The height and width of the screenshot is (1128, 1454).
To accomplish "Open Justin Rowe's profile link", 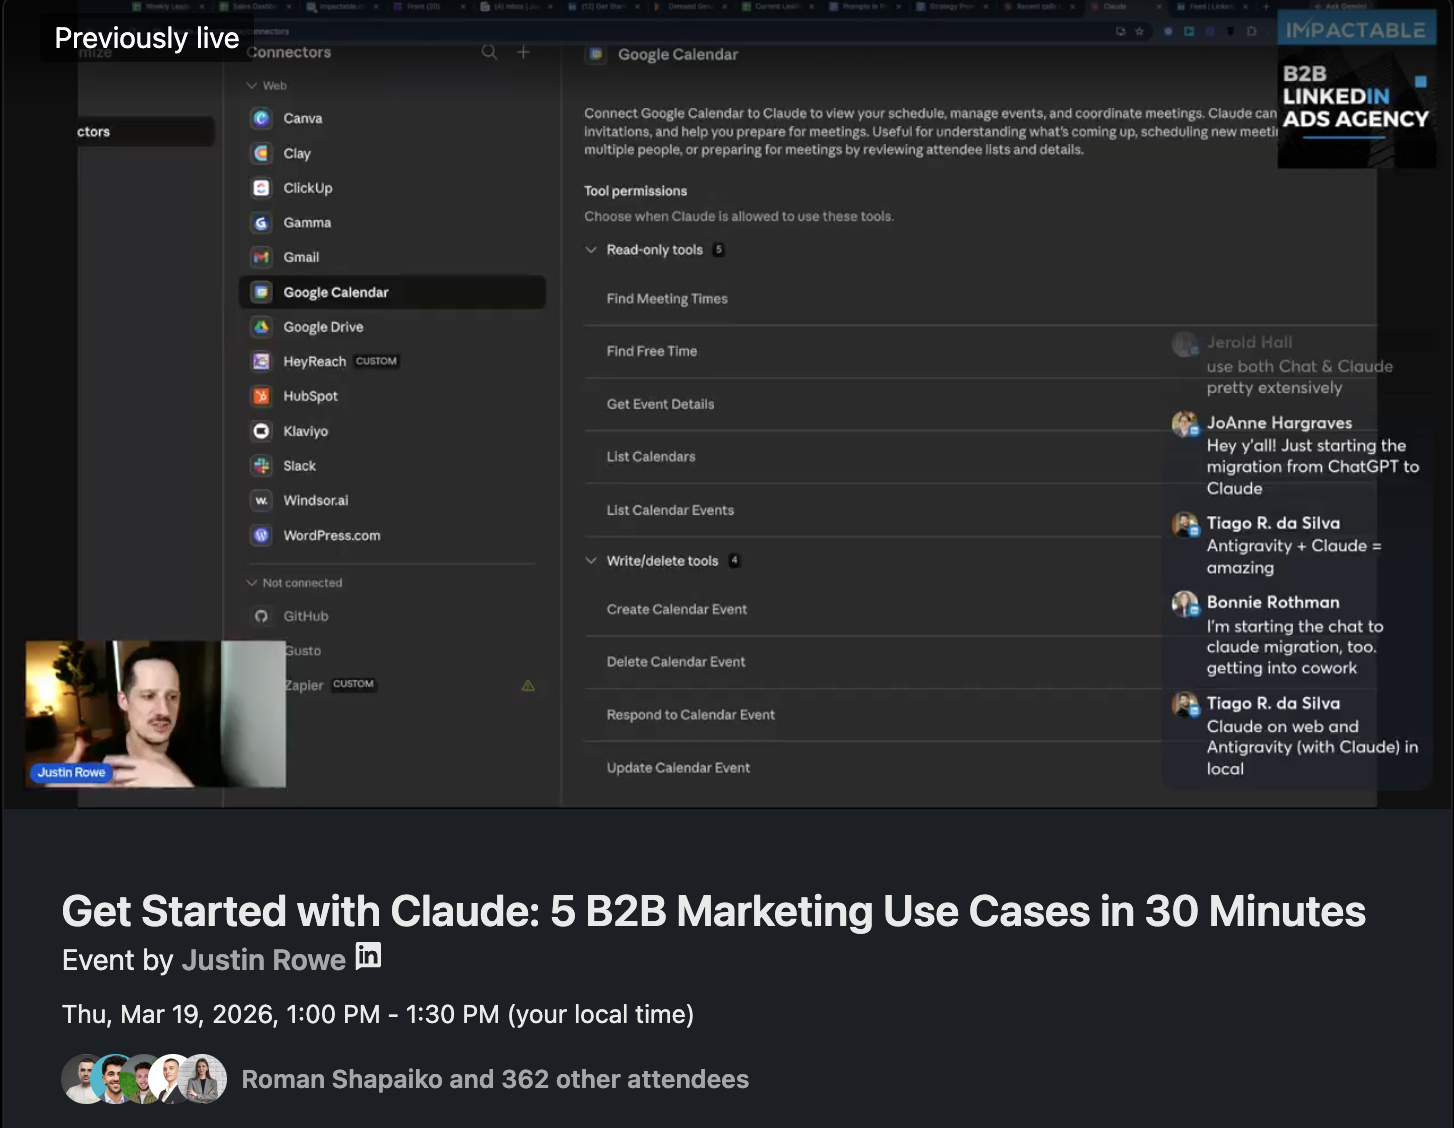I will point(263,960).
